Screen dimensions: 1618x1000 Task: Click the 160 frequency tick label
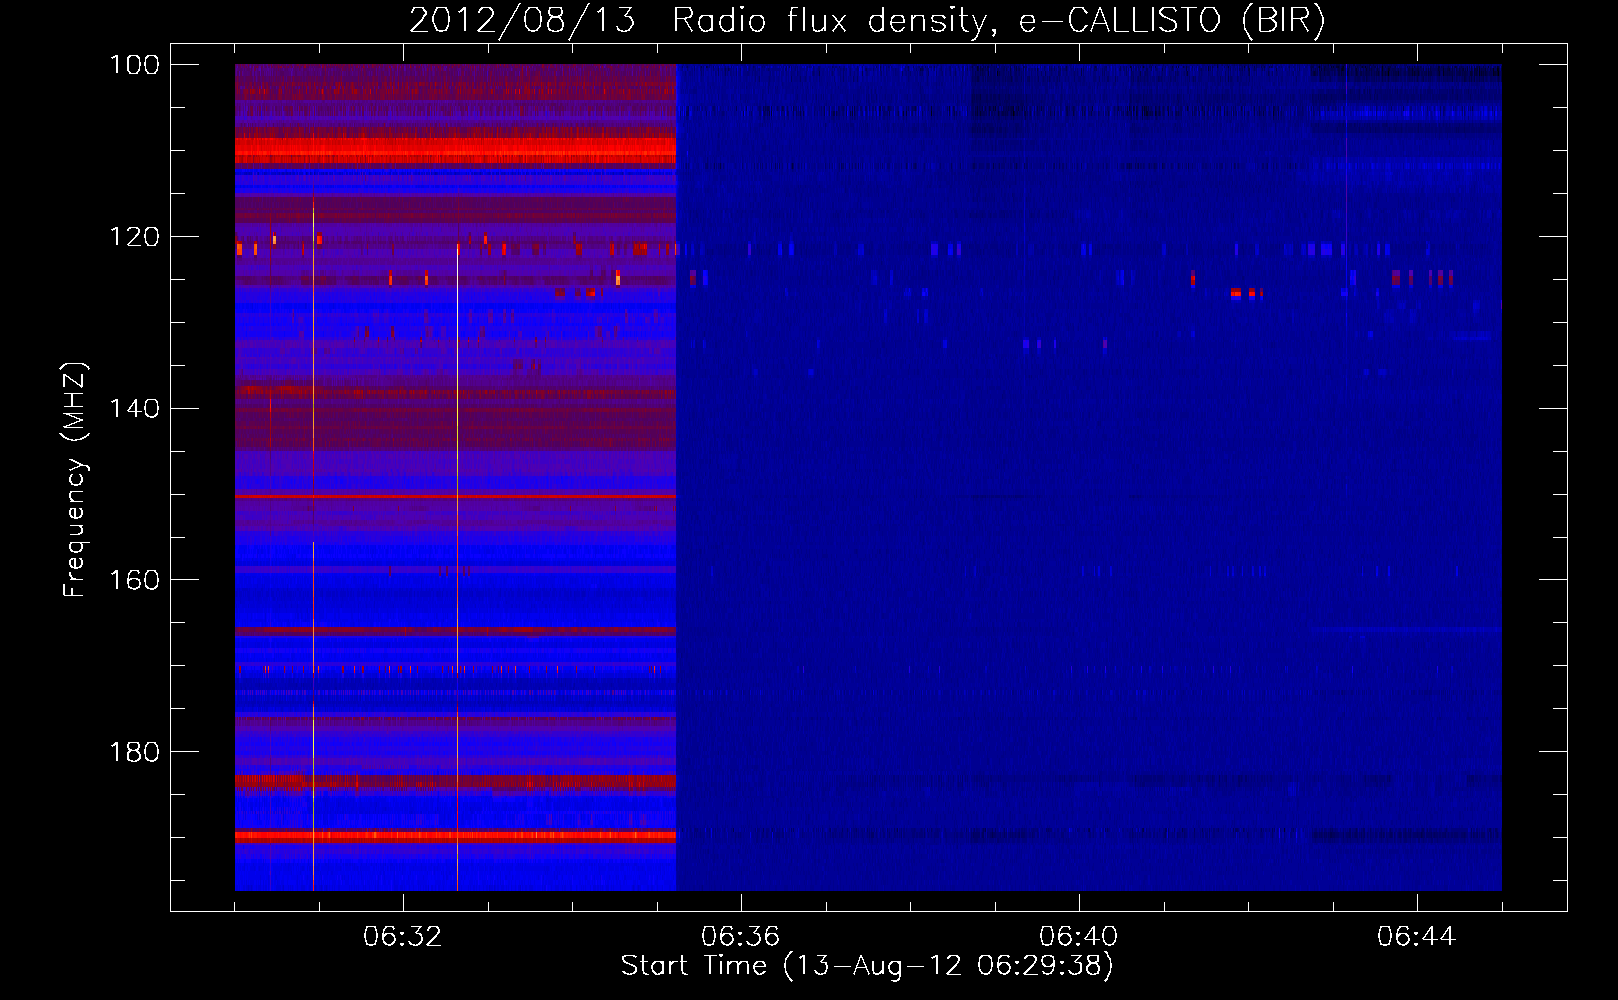(x=135, y=580)
